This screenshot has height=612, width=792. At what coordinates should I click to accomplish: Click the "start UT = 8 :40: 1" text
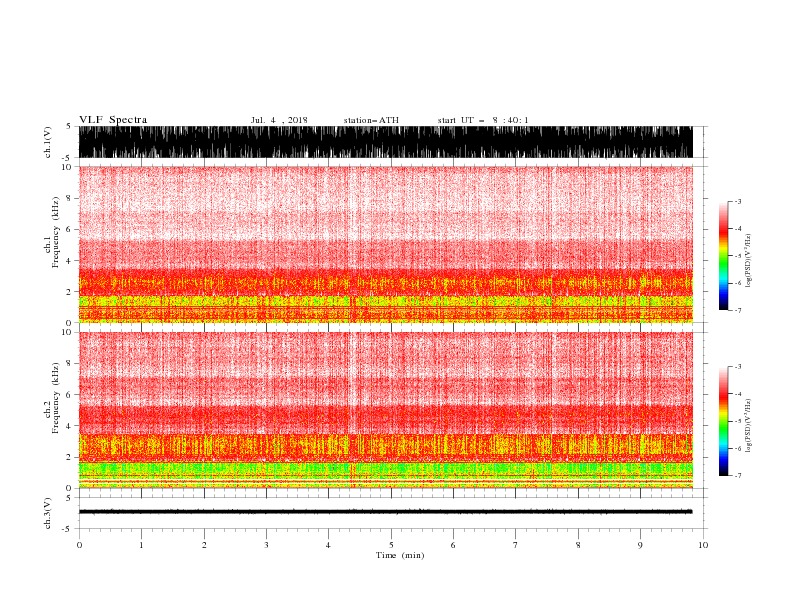click(483, 120)
